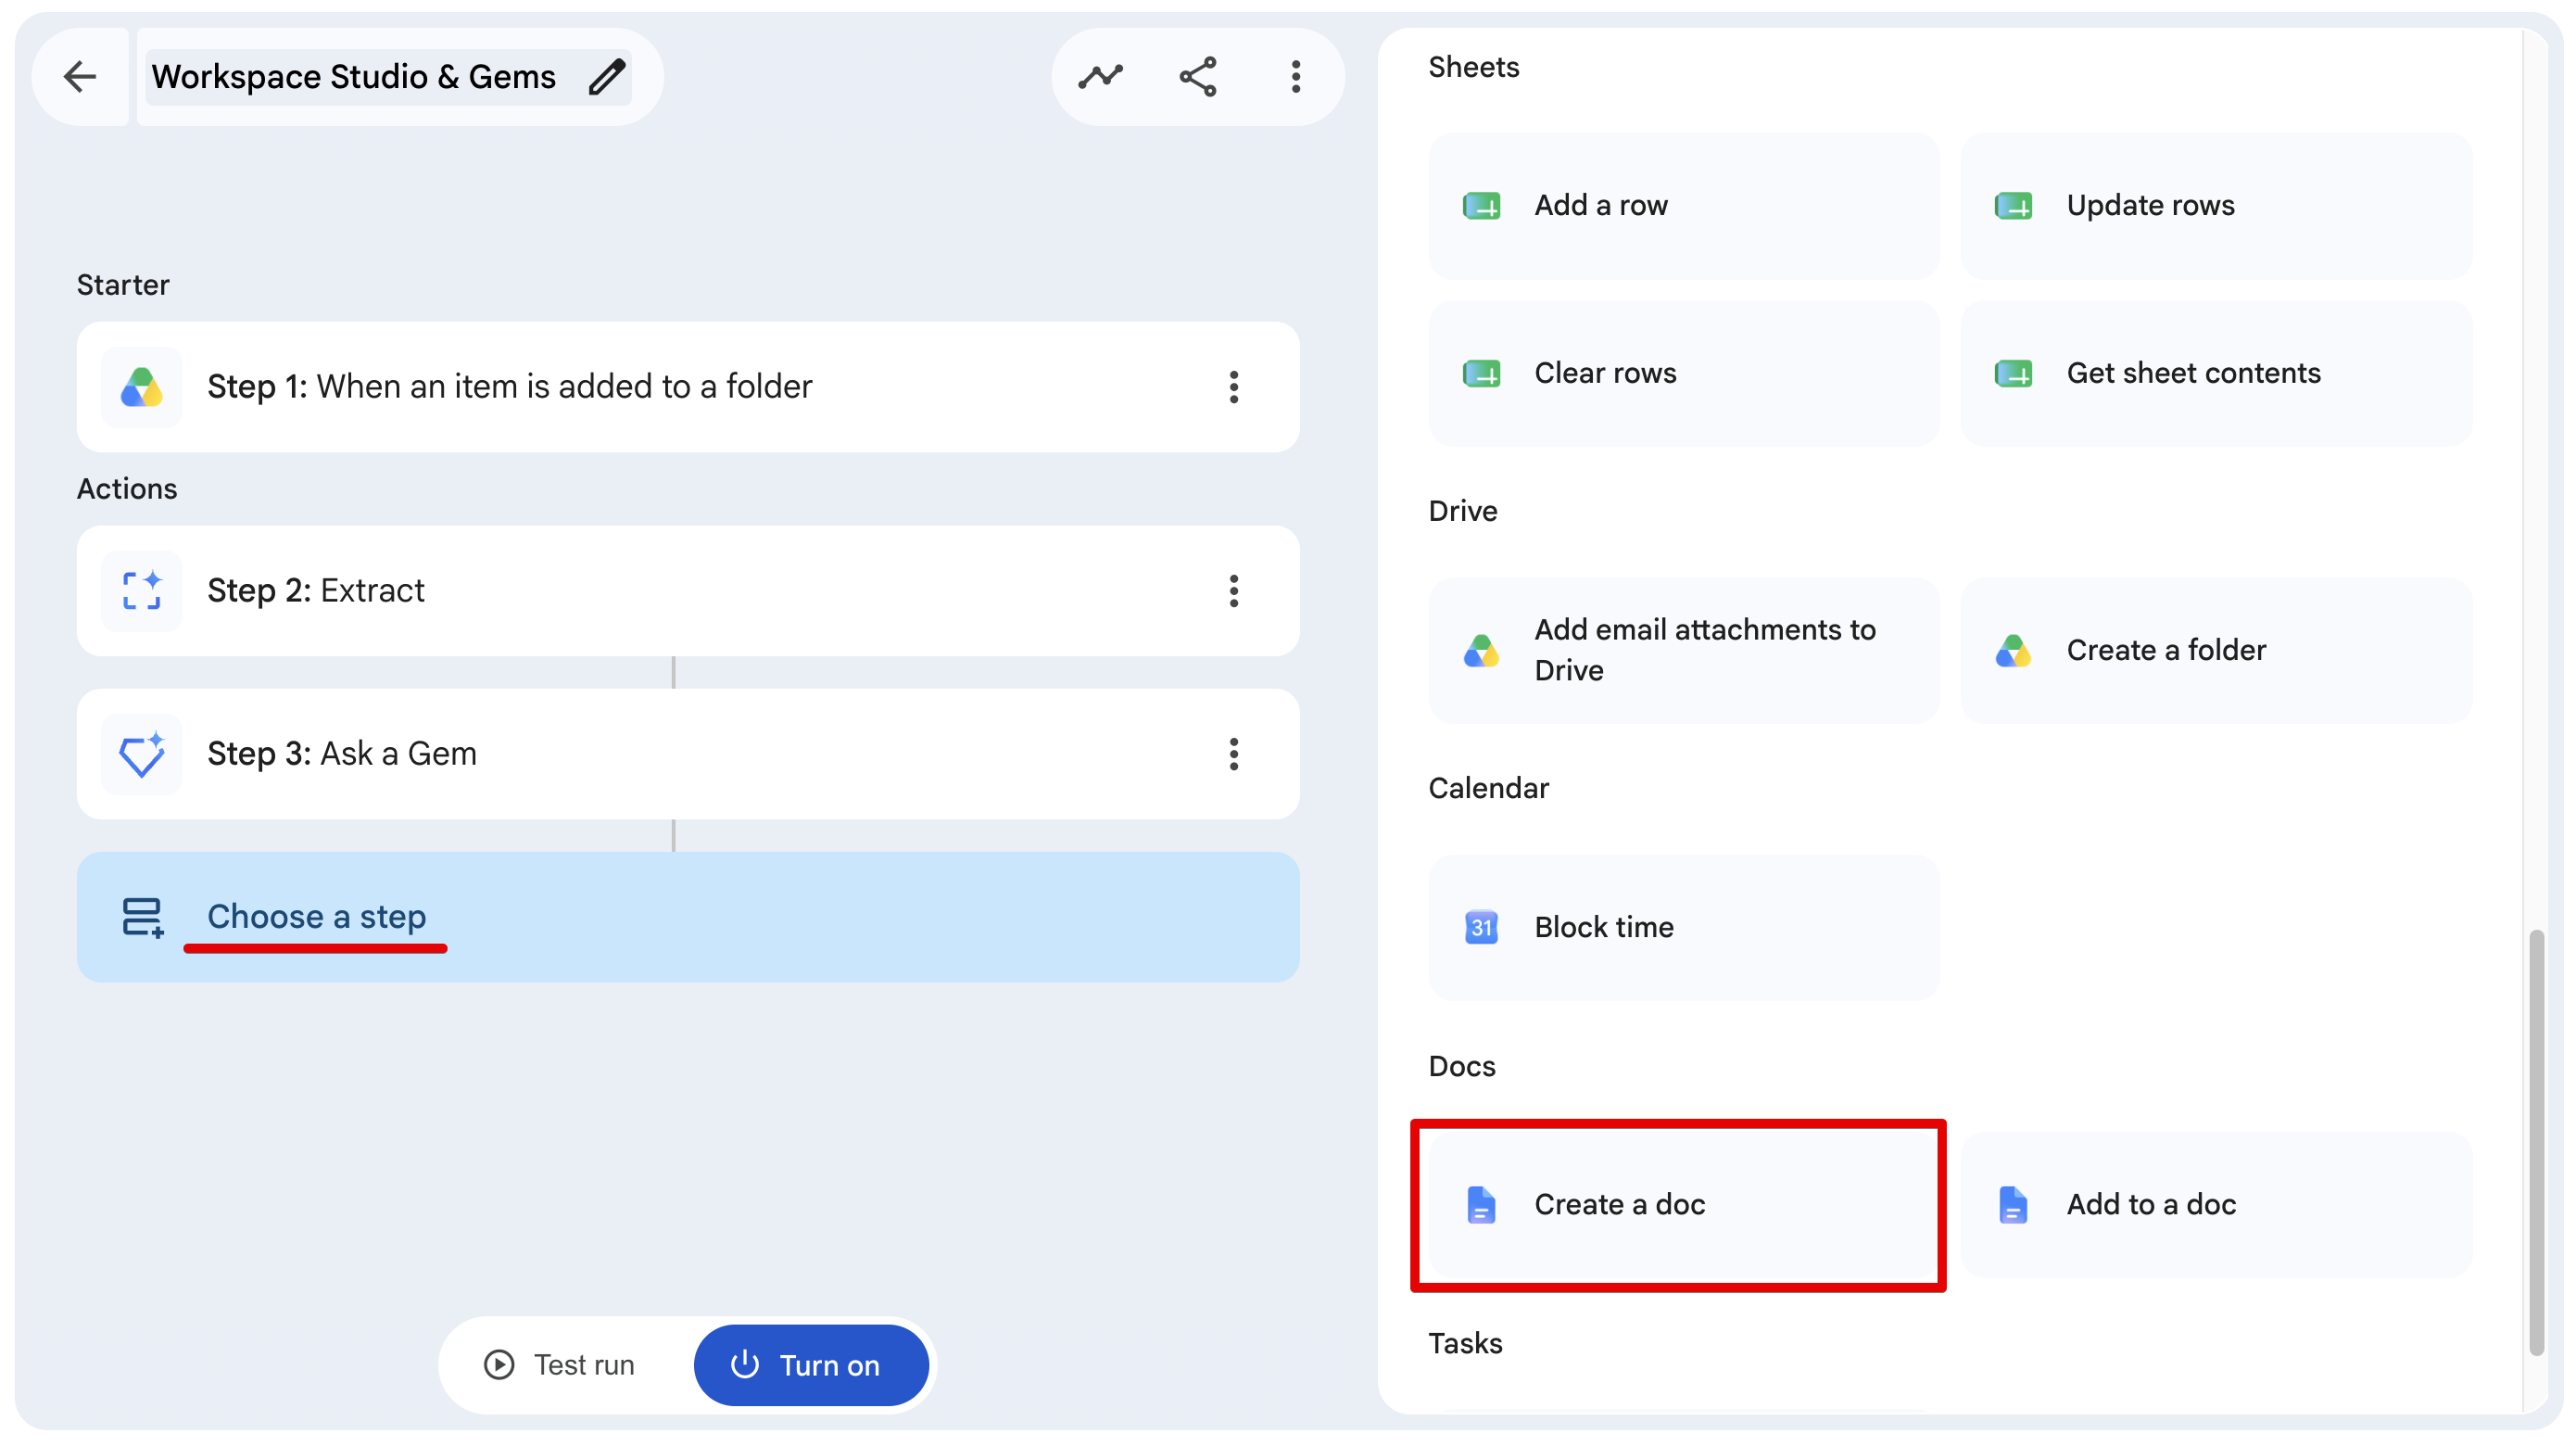Click the Gem icon in Step 3
This screenshot has height=1446, width=2576.
coord(142,754)
